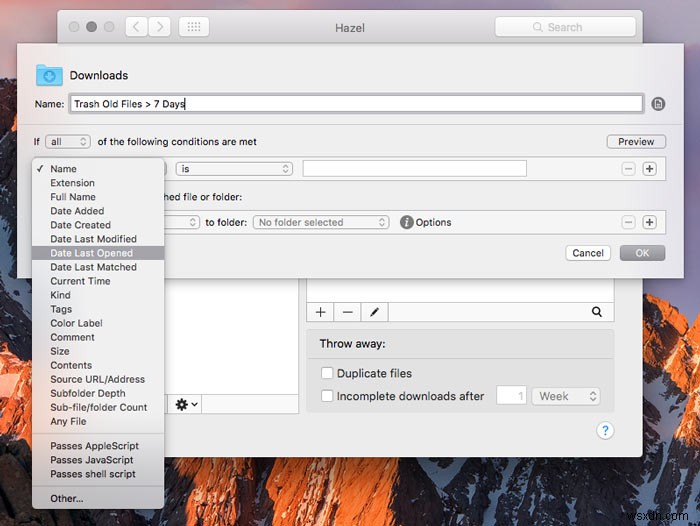Open the Week time unit dropdown
Image resolution: width=700 pixels, height=526 pixels.
click(566, 396)
